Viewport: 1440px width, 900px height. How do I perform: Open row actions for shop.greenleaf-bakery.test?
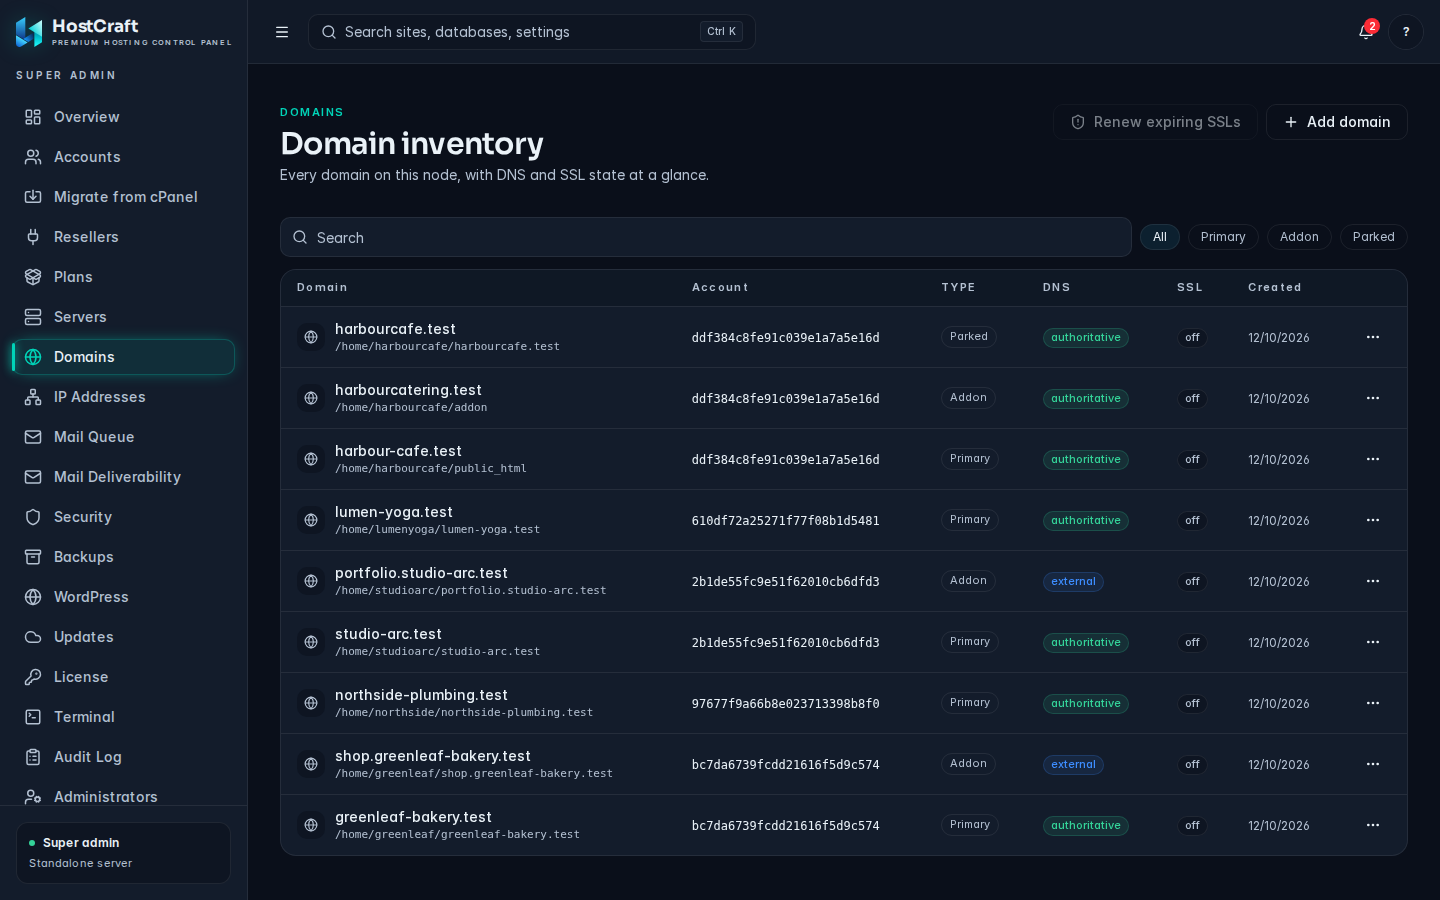point(1373,764)
